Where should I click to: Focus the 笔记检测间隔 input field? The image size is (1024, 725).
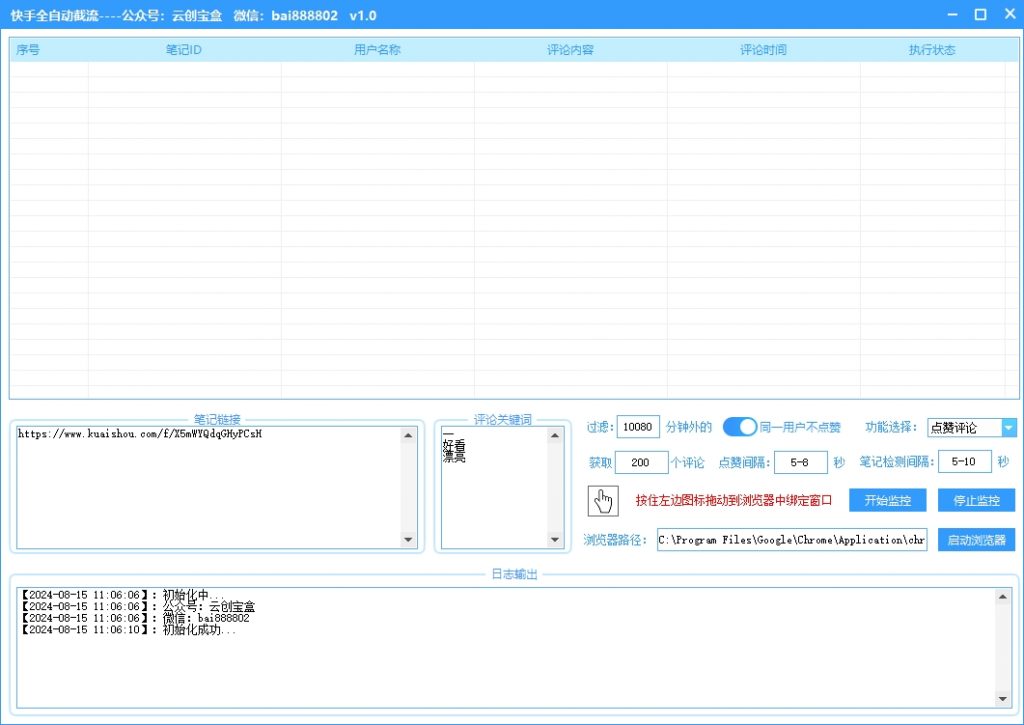tap(964, 462)
